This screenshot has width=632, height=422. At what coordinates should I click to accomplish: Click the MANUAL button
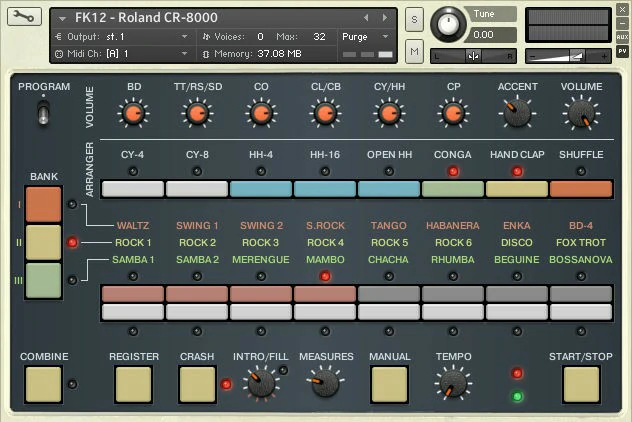(x=389, y=384)
